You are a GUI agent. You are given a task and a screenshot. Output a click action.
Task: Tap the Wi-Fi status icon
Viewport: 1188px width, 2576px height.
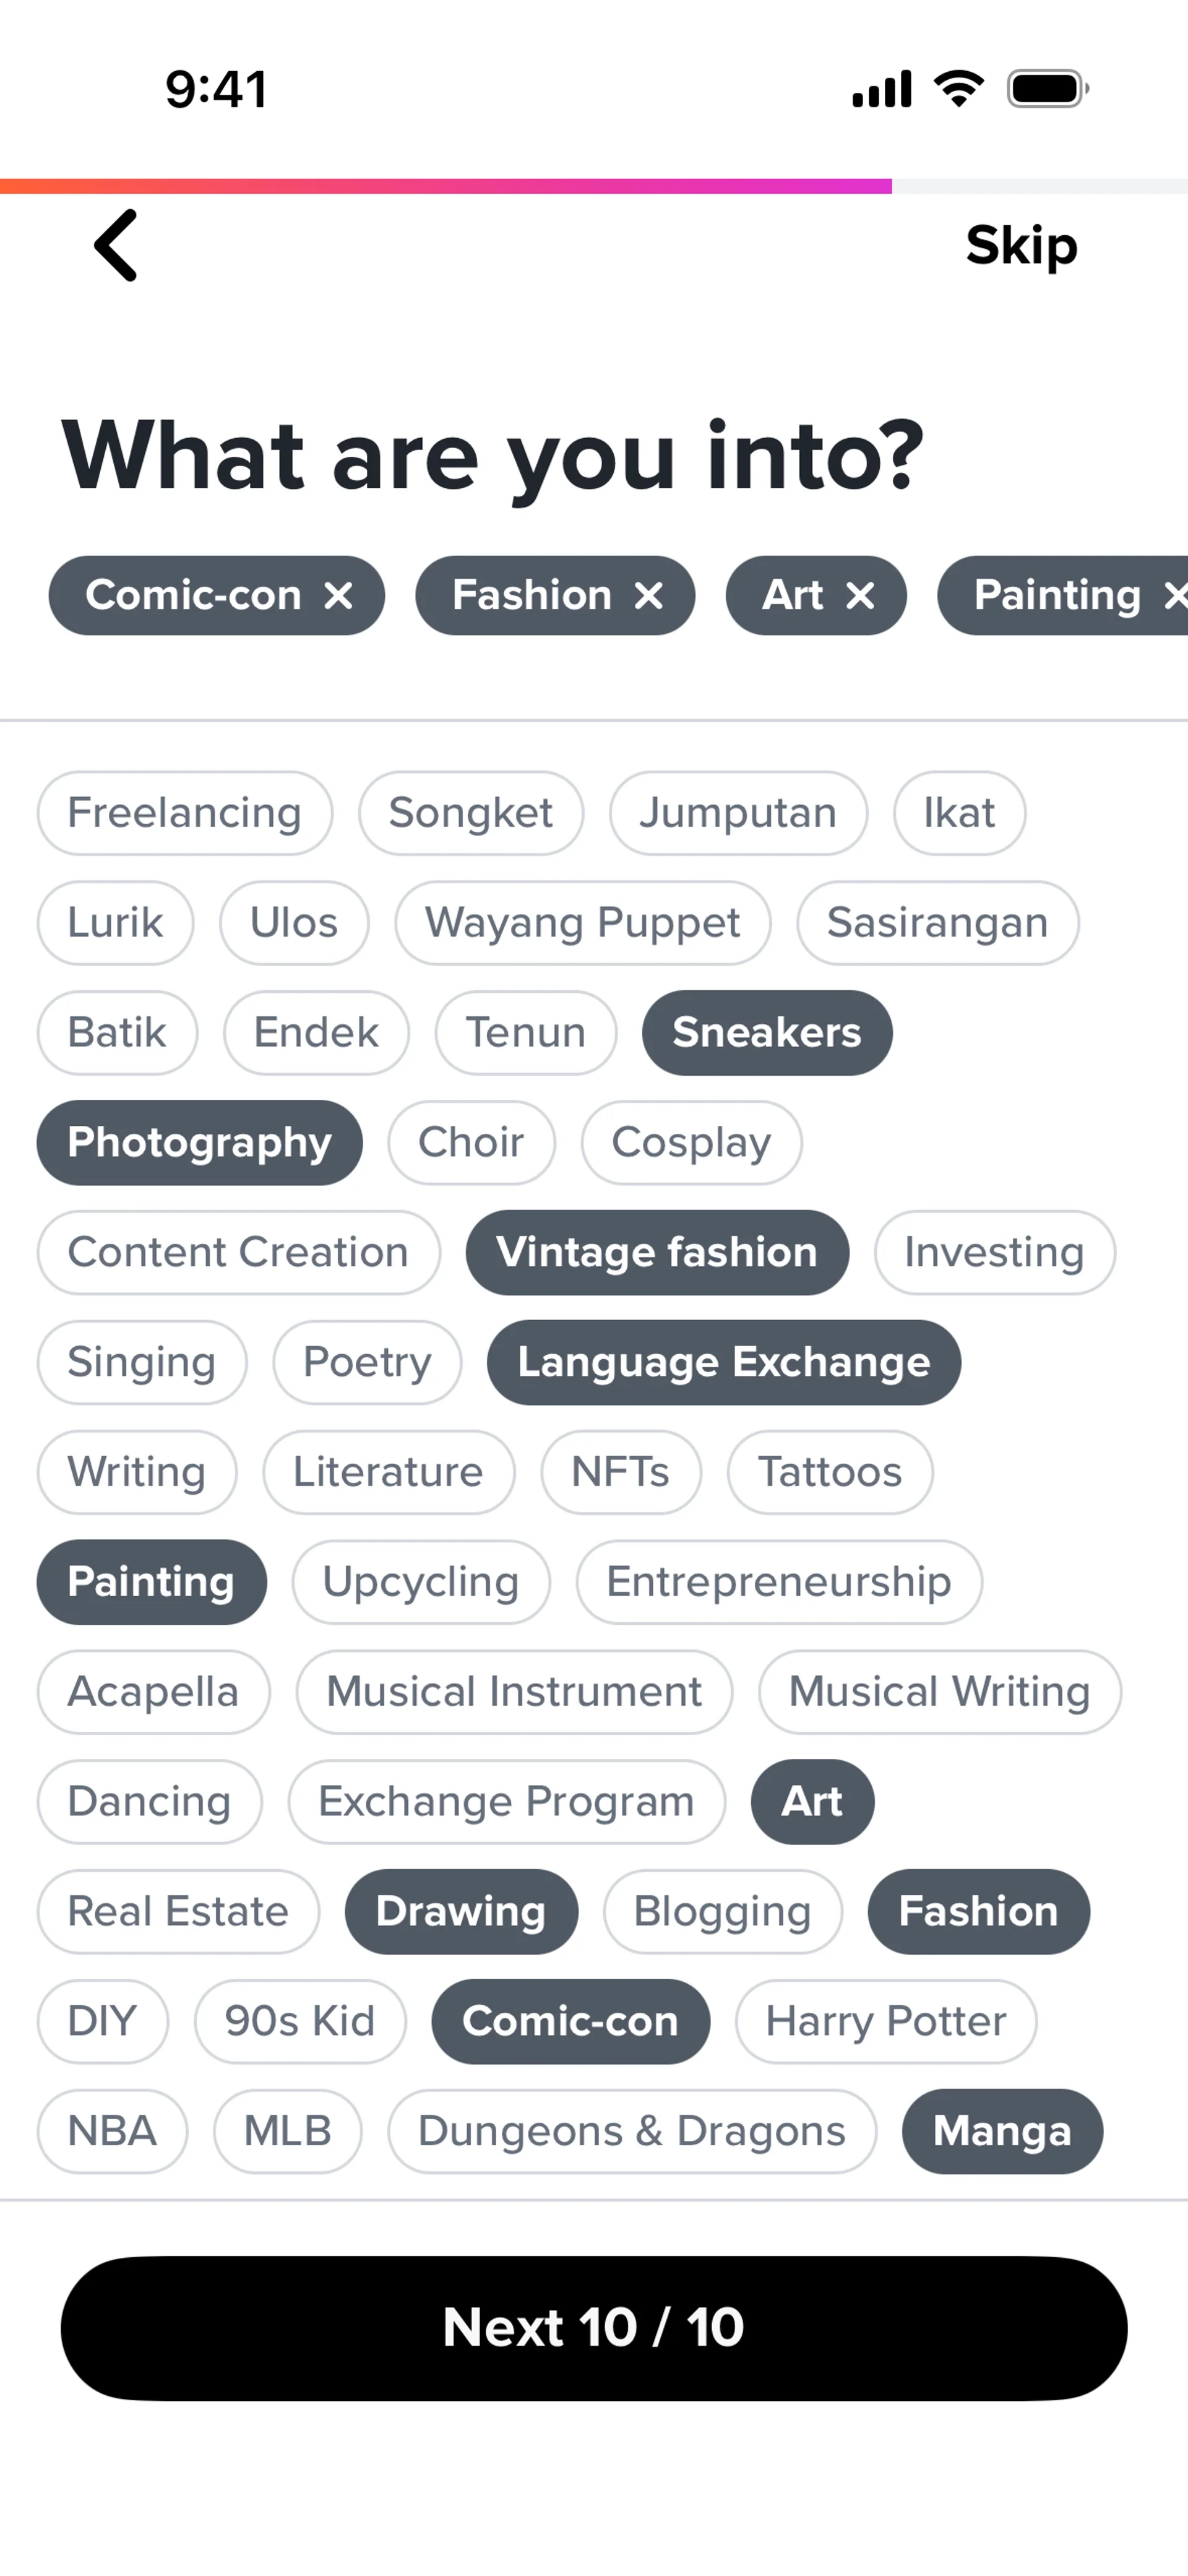pos(959,89)
